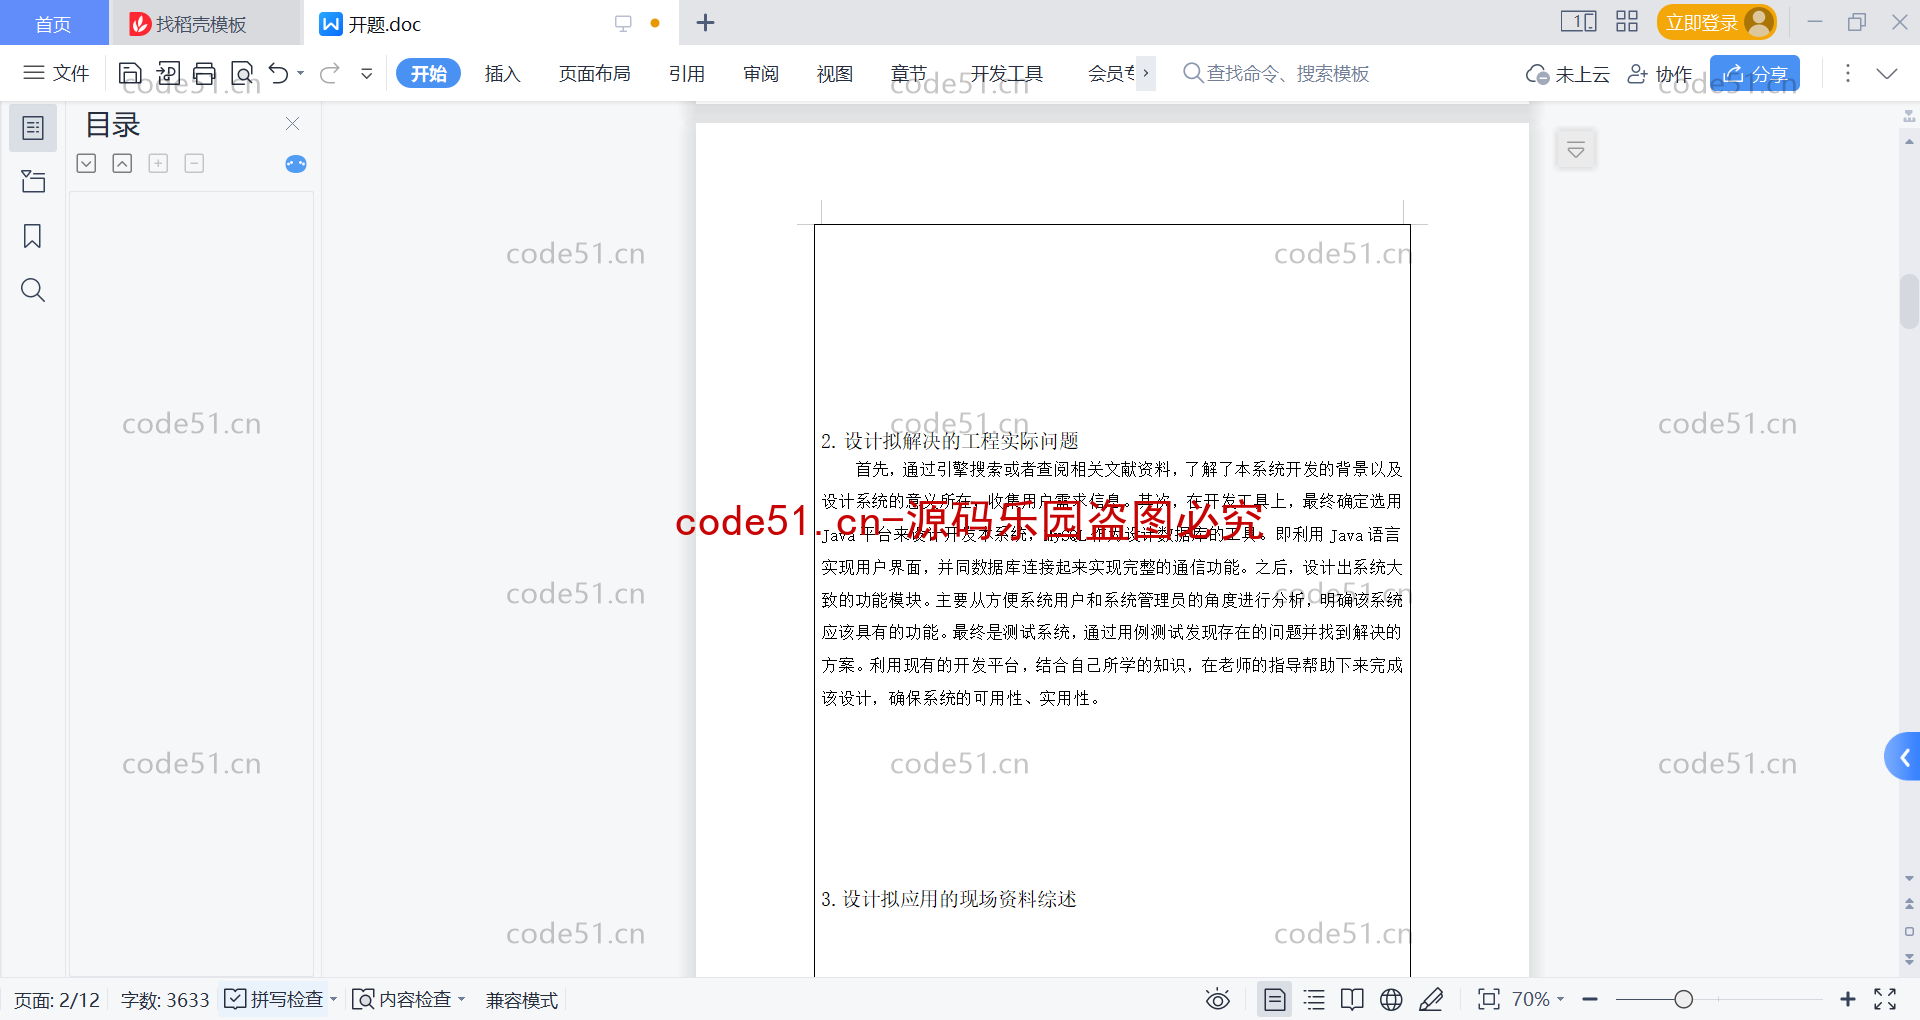1920x1020 pixels.
Task: Click the 兼容模式 status text
Action: [522, 1000]
